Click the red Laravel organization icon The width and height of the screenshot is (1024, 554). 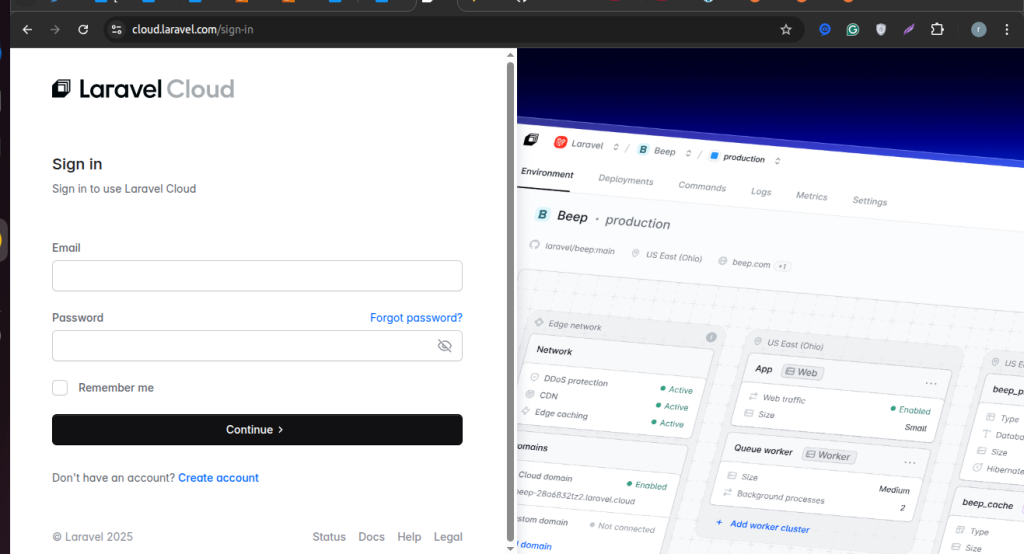(x=560, y=142)
